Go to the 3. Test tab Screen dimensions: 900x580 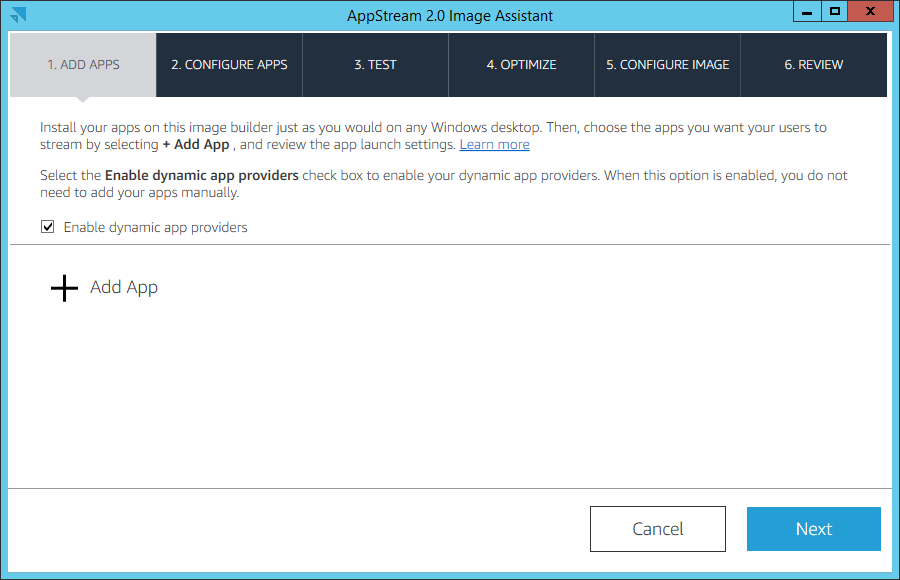375,65
